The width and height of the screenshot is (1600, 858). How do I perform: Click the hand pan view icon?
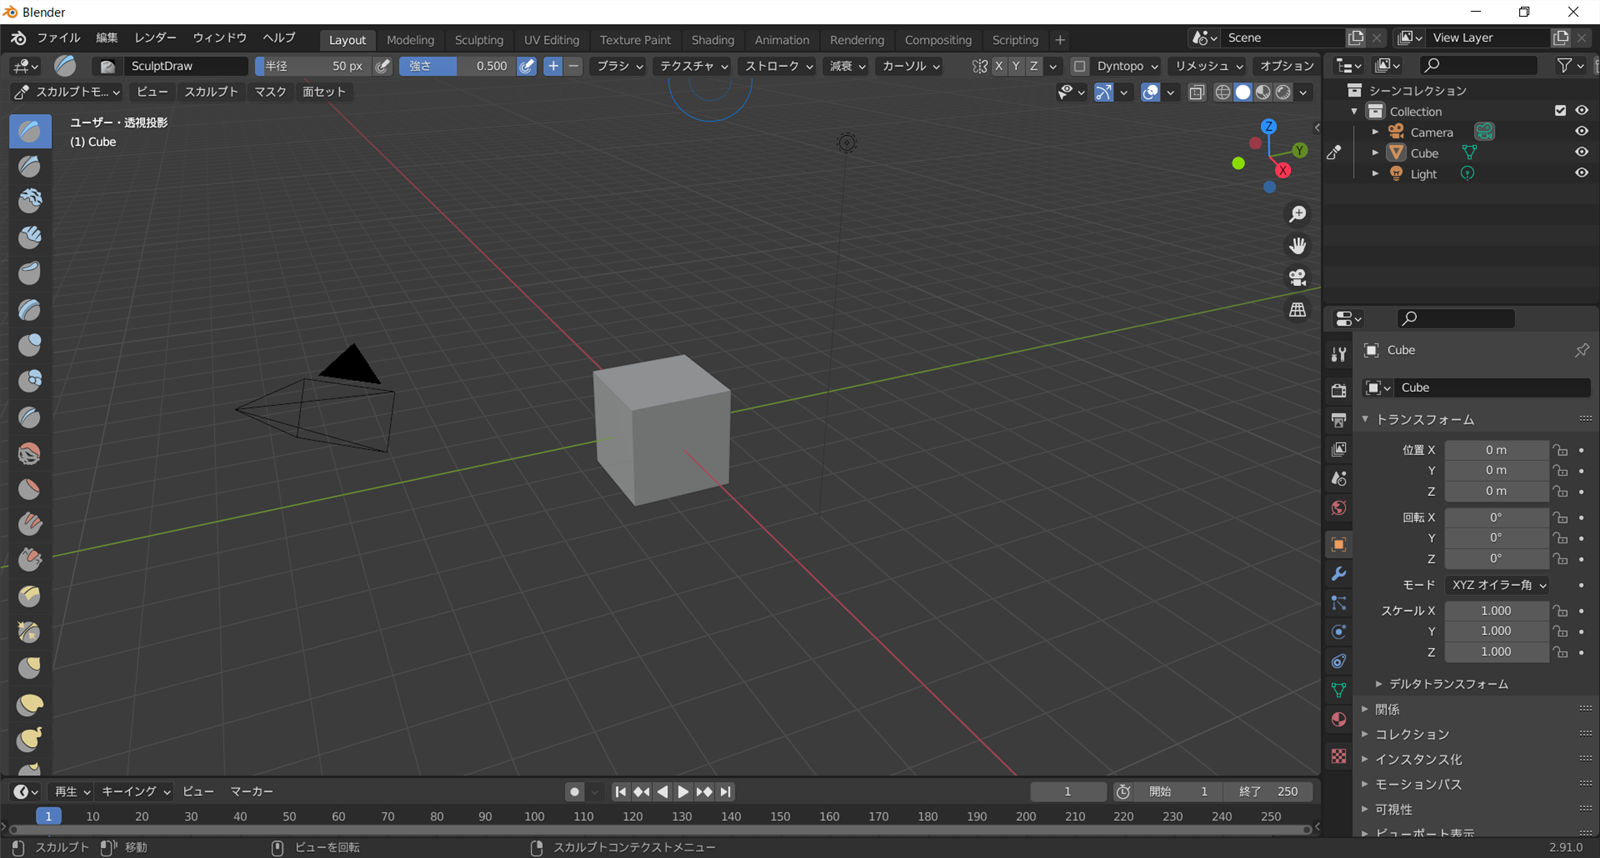click(x=1297, y=246)
